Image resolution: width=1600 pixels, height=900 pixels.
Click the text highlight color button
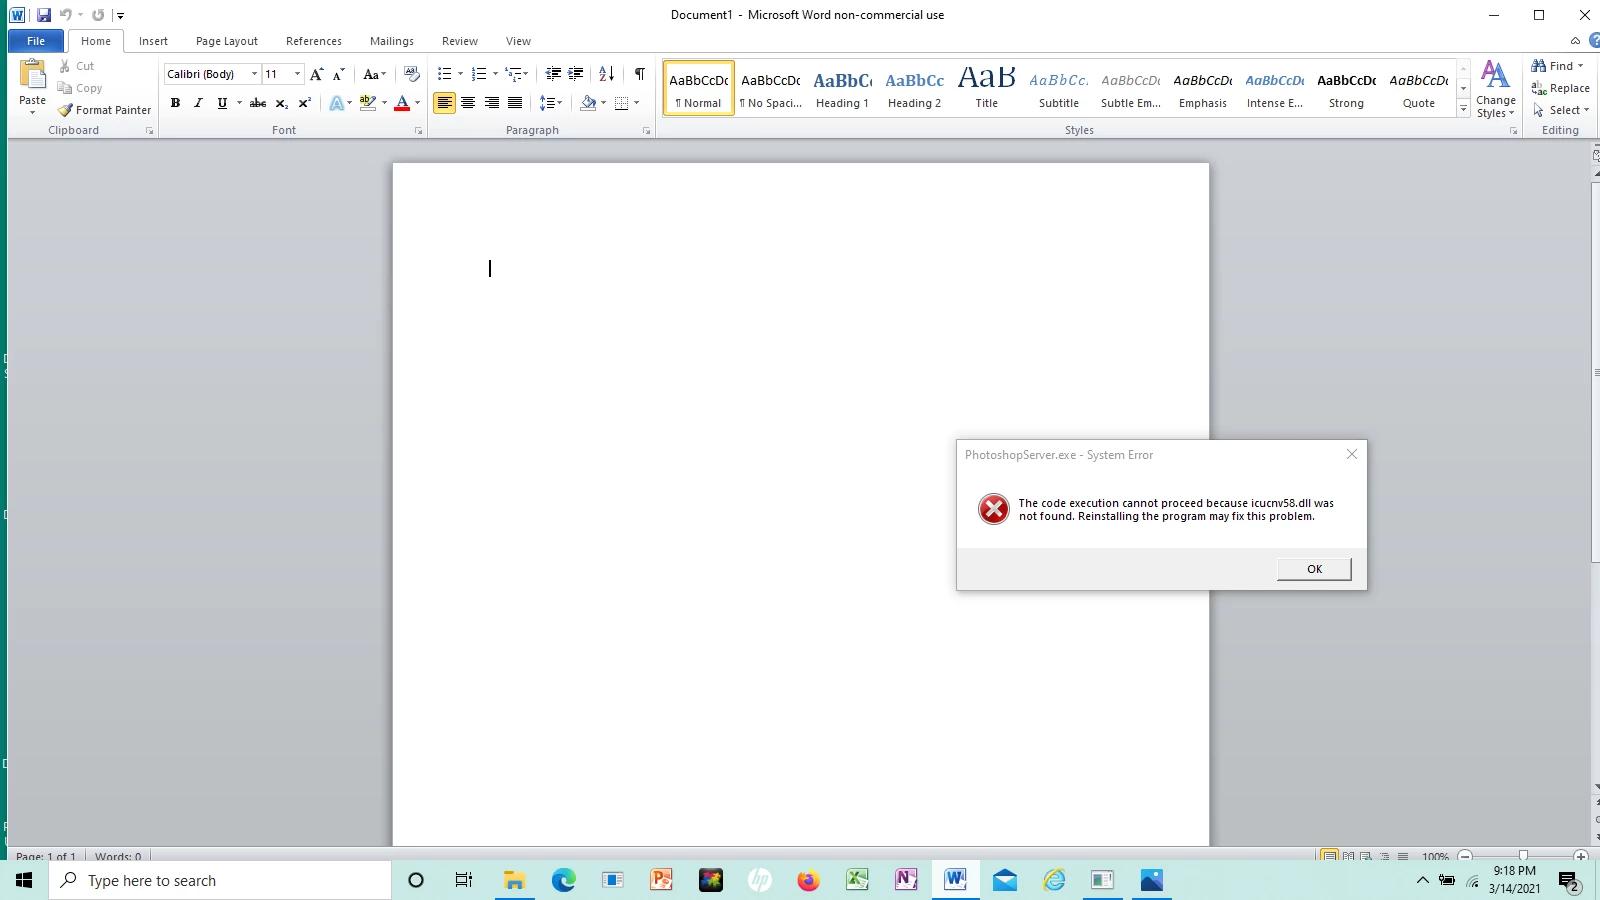click(368, 103)
